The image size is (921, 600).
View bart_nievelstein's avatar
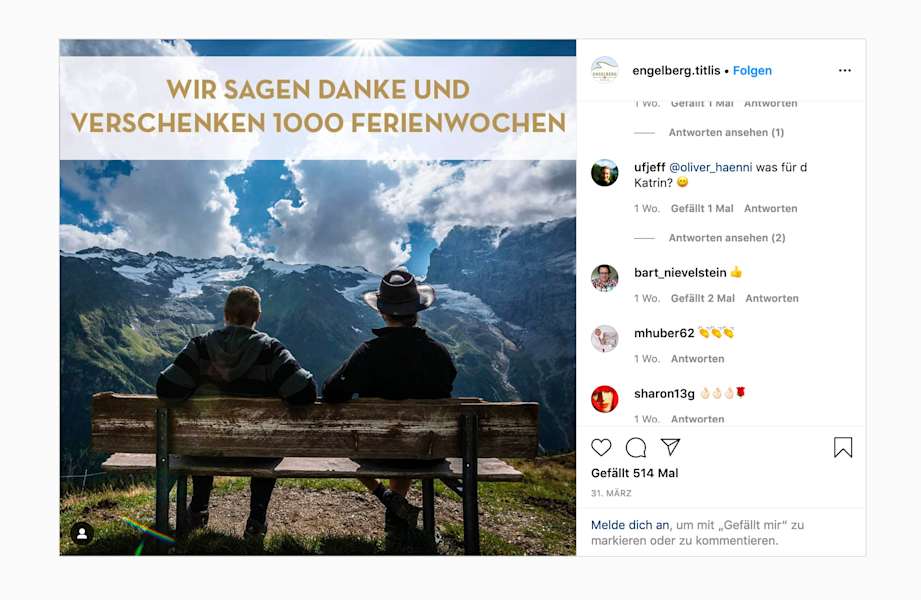pos(604,279)
